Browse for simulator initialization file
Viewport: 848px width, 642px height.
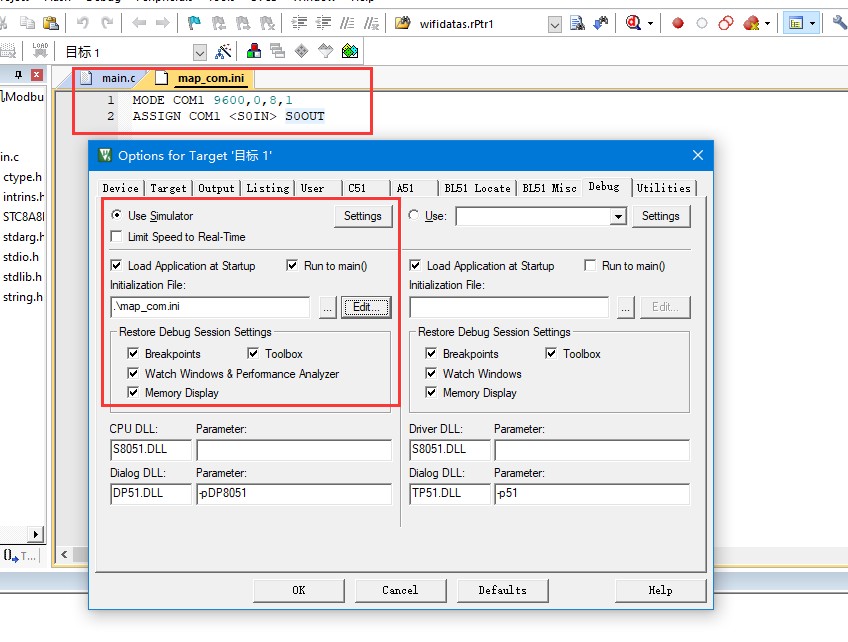point(327,307)
